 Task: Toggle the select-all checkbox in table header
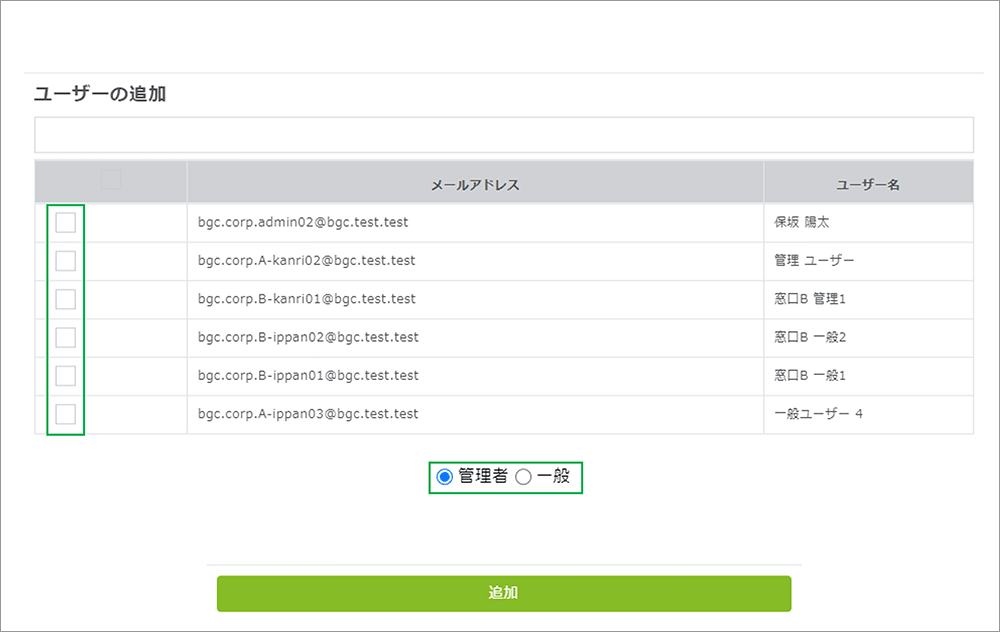pos(111,180)
